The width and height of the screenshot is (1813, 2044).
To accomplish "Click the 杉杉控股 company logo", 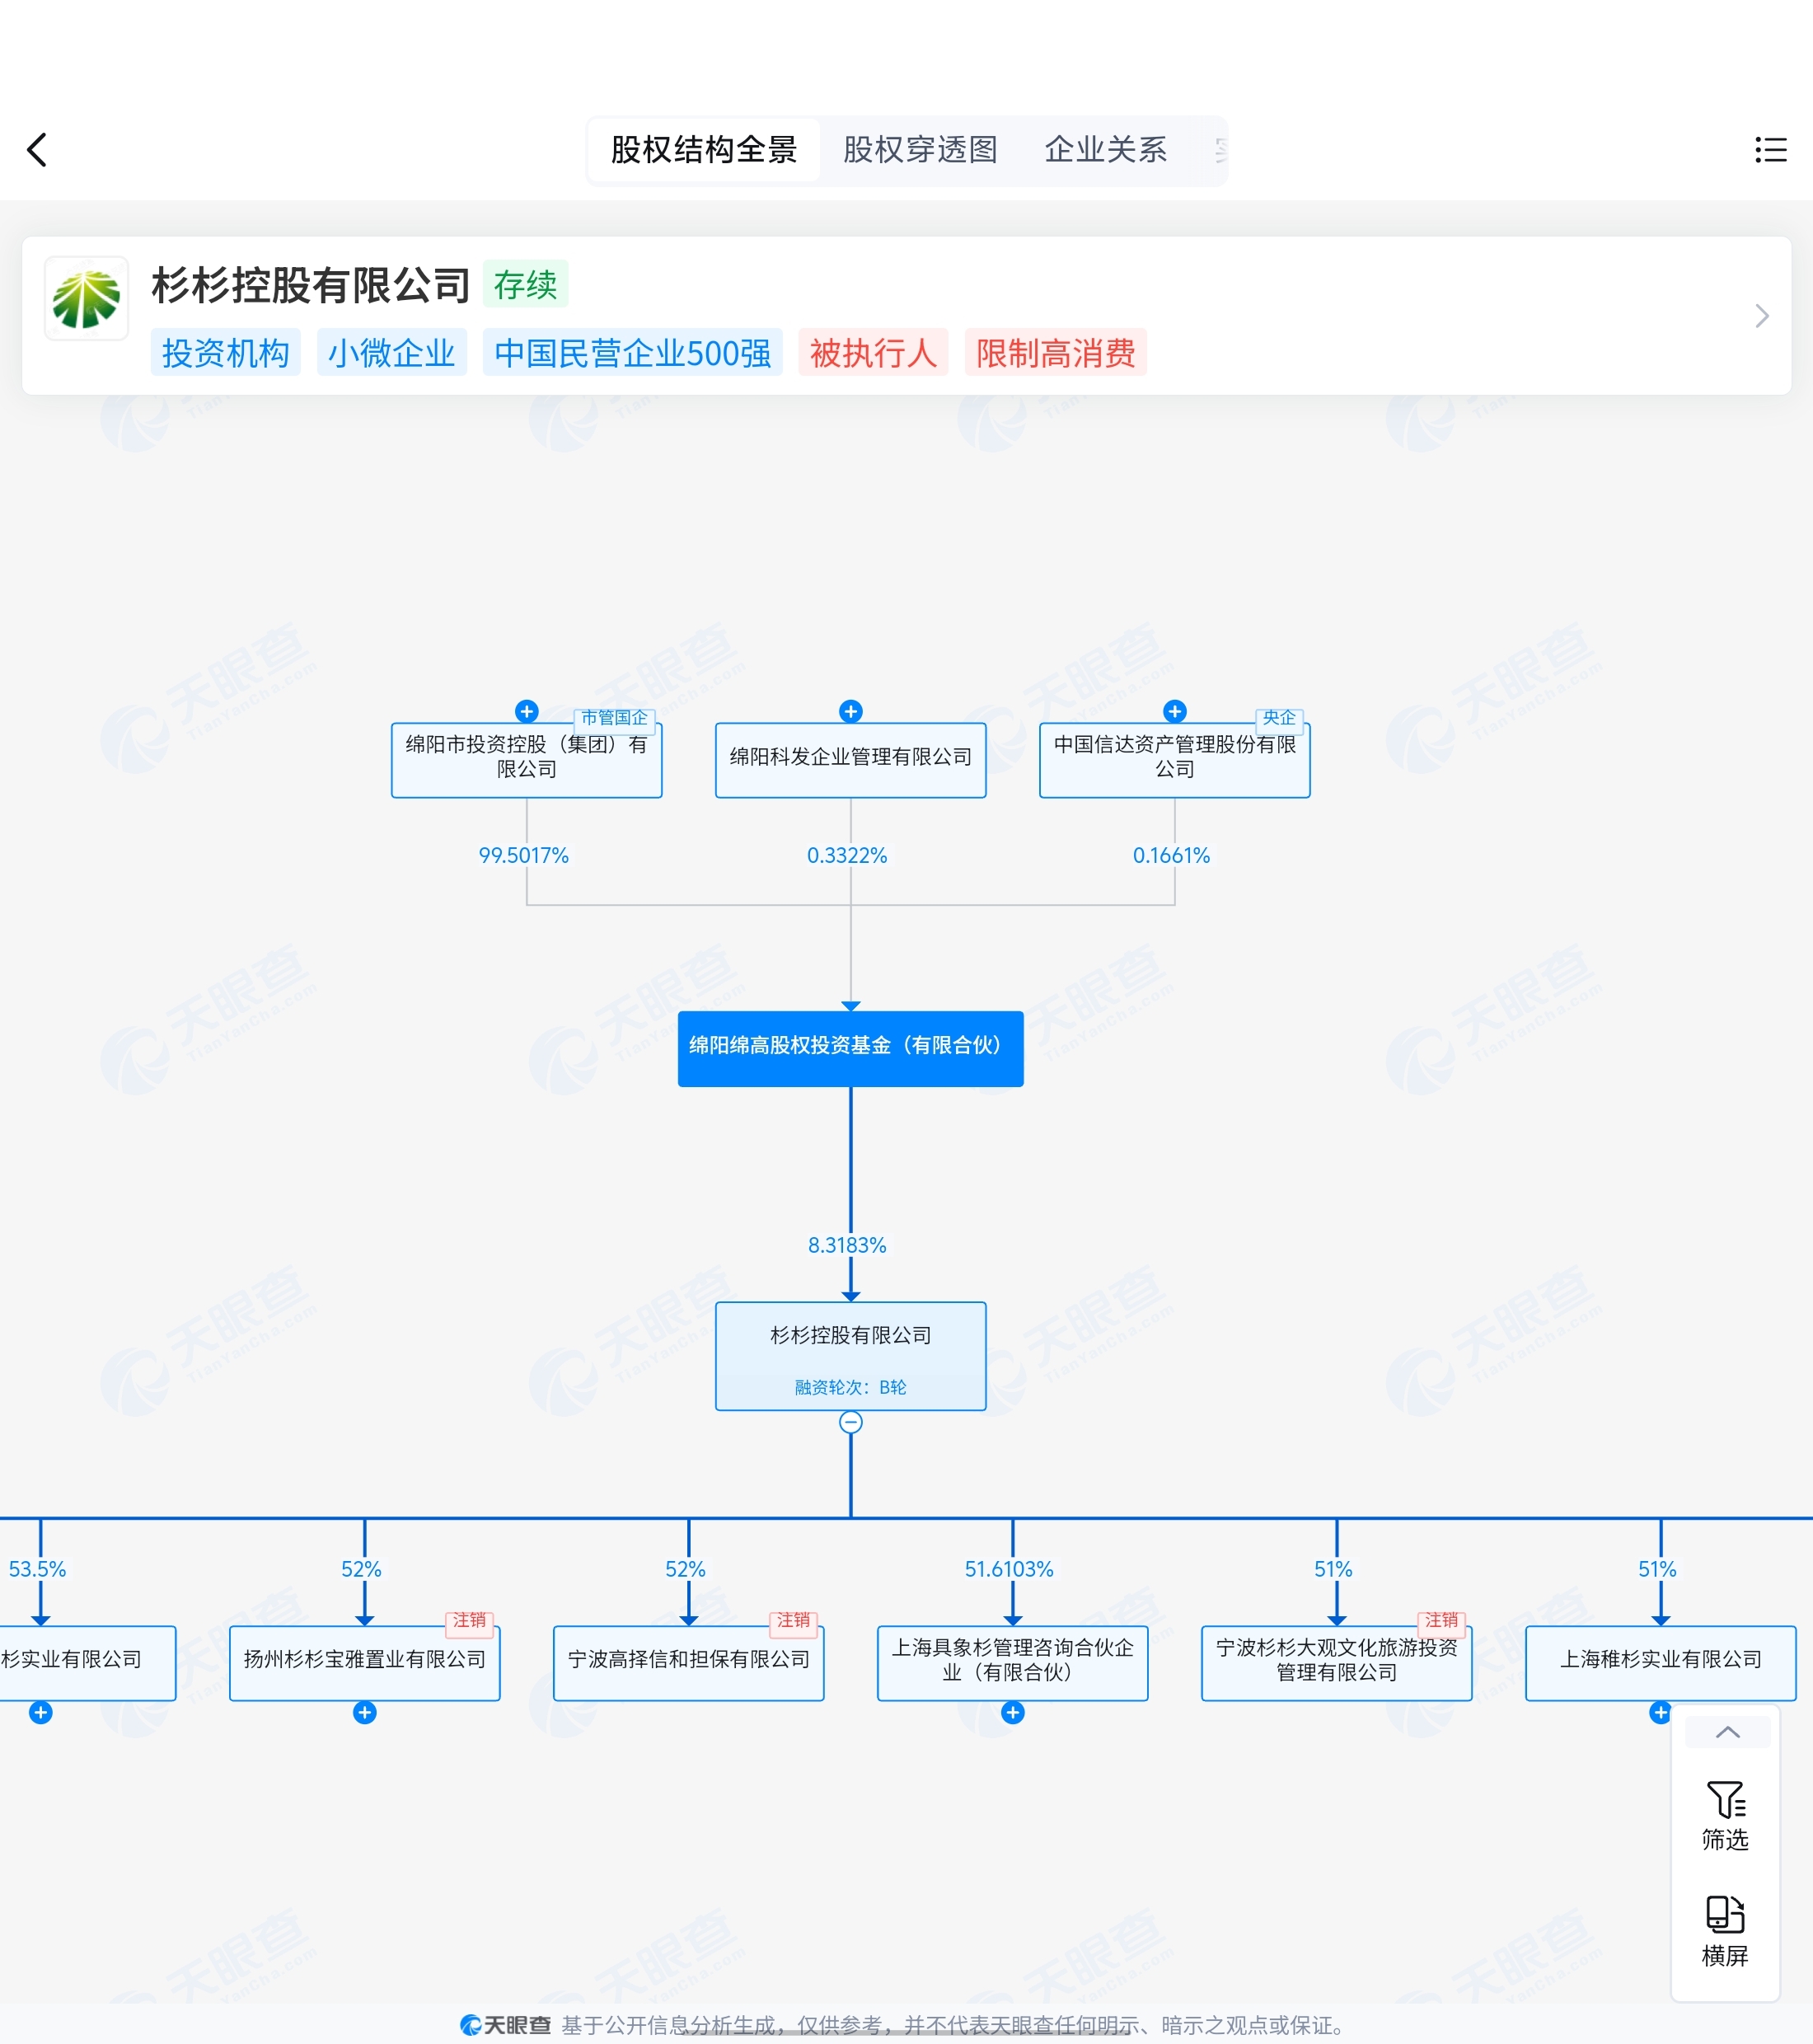I will click(87, 298).
